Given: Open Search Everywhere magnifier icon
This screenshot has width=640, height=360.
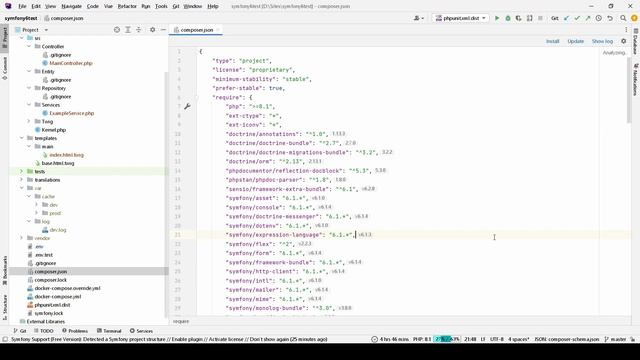Looking at the screenshot, I should click(x=623, y=18).
